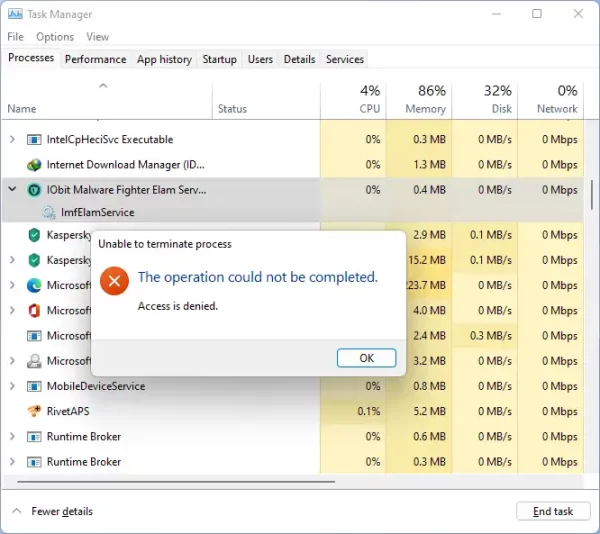Switch to the Startup tab
Image resolution: width=600 pixels, height=534 pixels.
point(220,59)
